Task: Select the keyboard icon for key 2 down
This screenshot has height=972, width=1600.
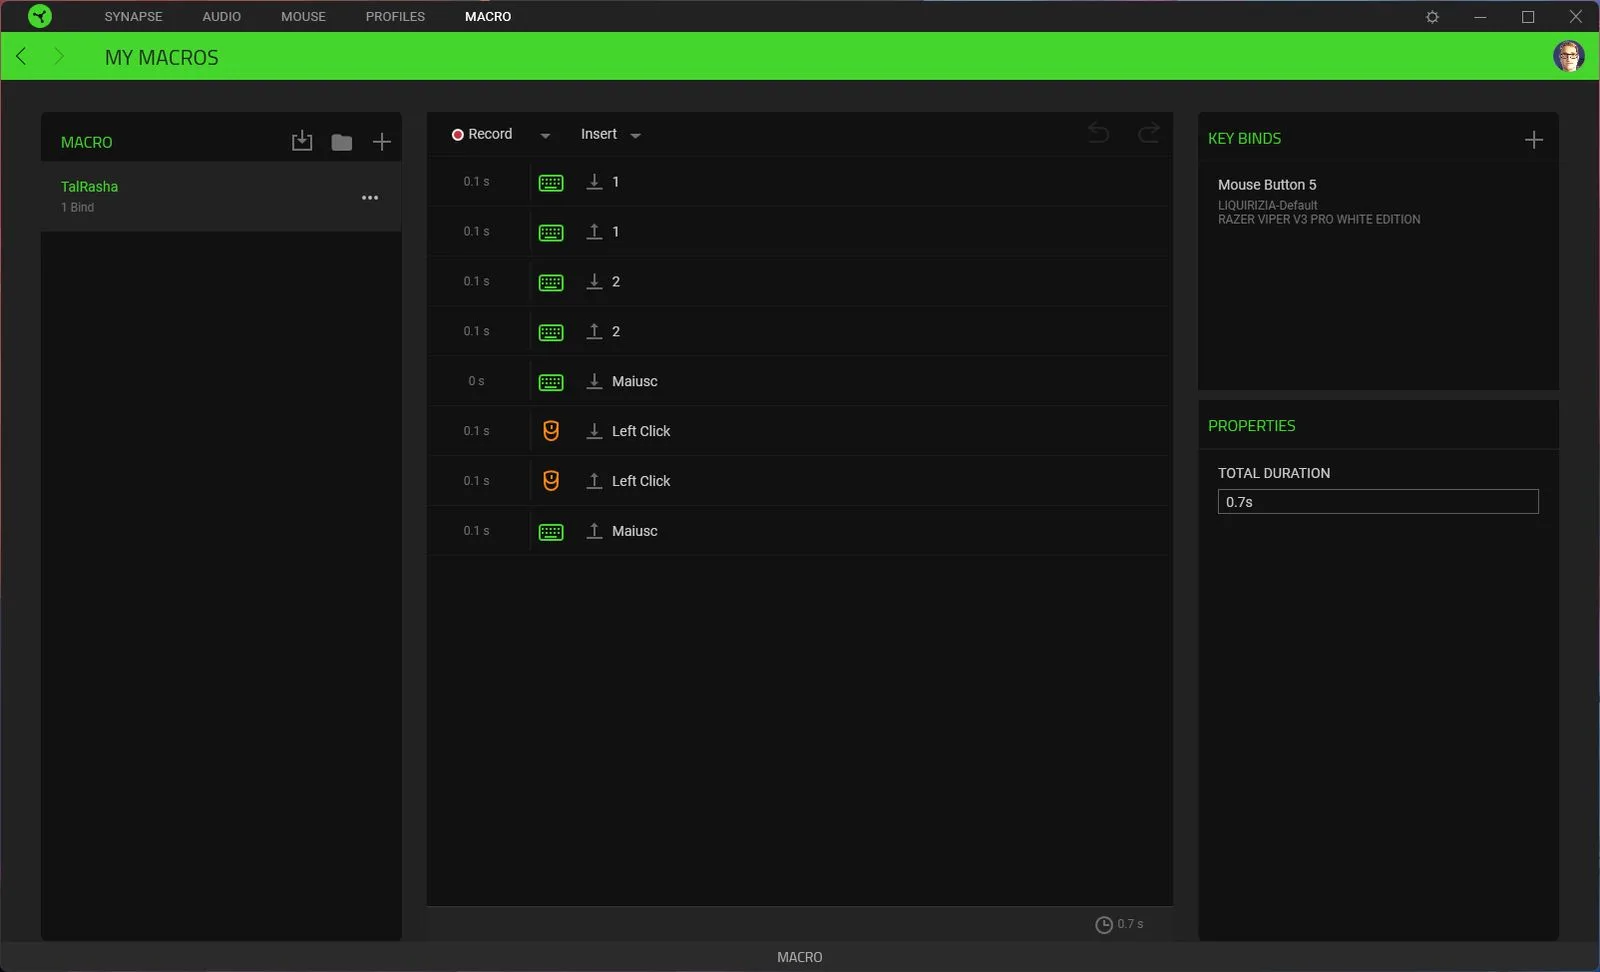Action: [x=551, y=283]
